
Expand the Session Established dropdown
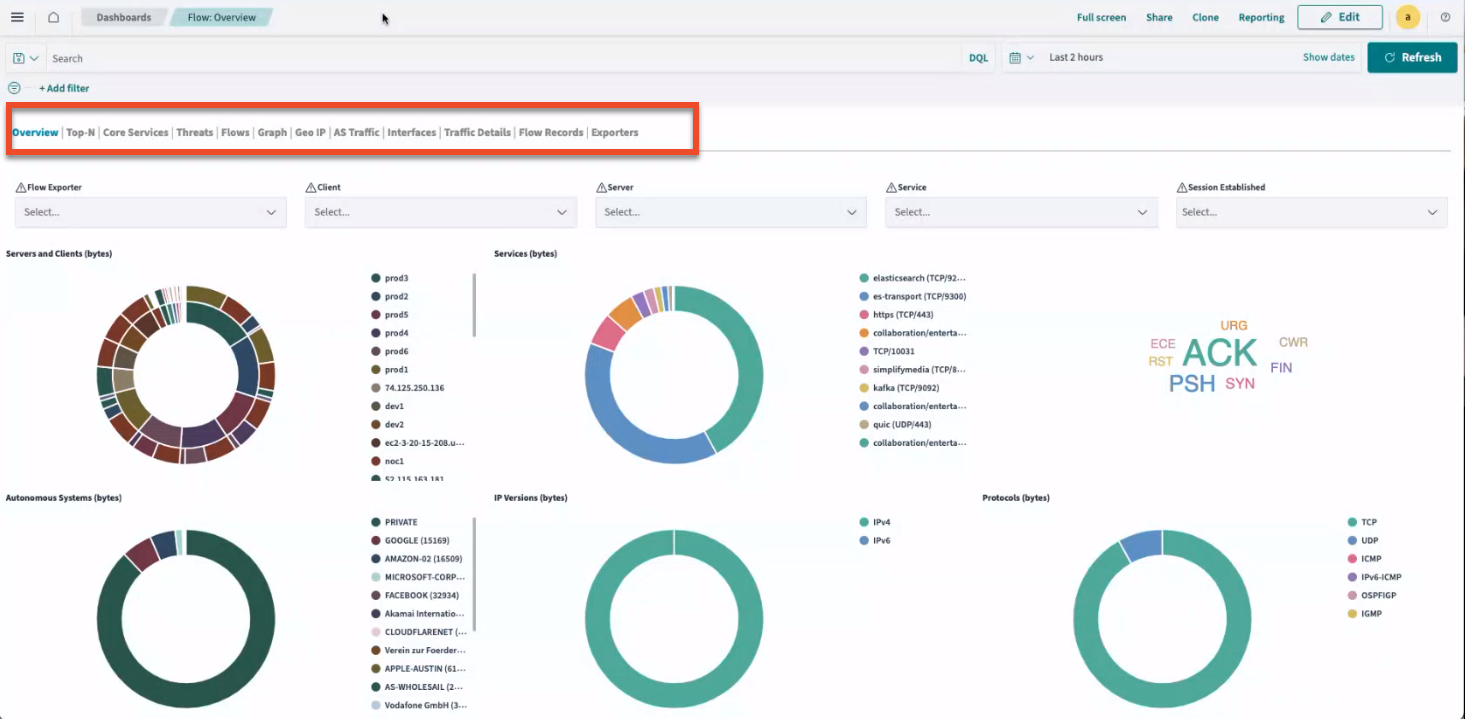coord(1310,212)
